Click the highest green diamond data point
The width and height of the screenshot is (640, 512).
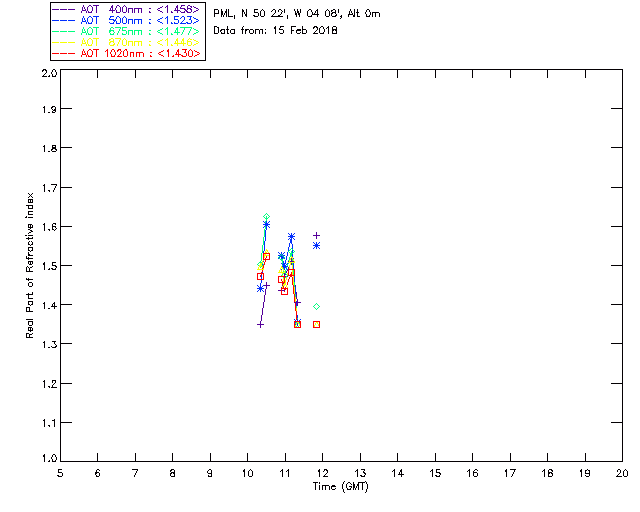(x=267, y=217)
